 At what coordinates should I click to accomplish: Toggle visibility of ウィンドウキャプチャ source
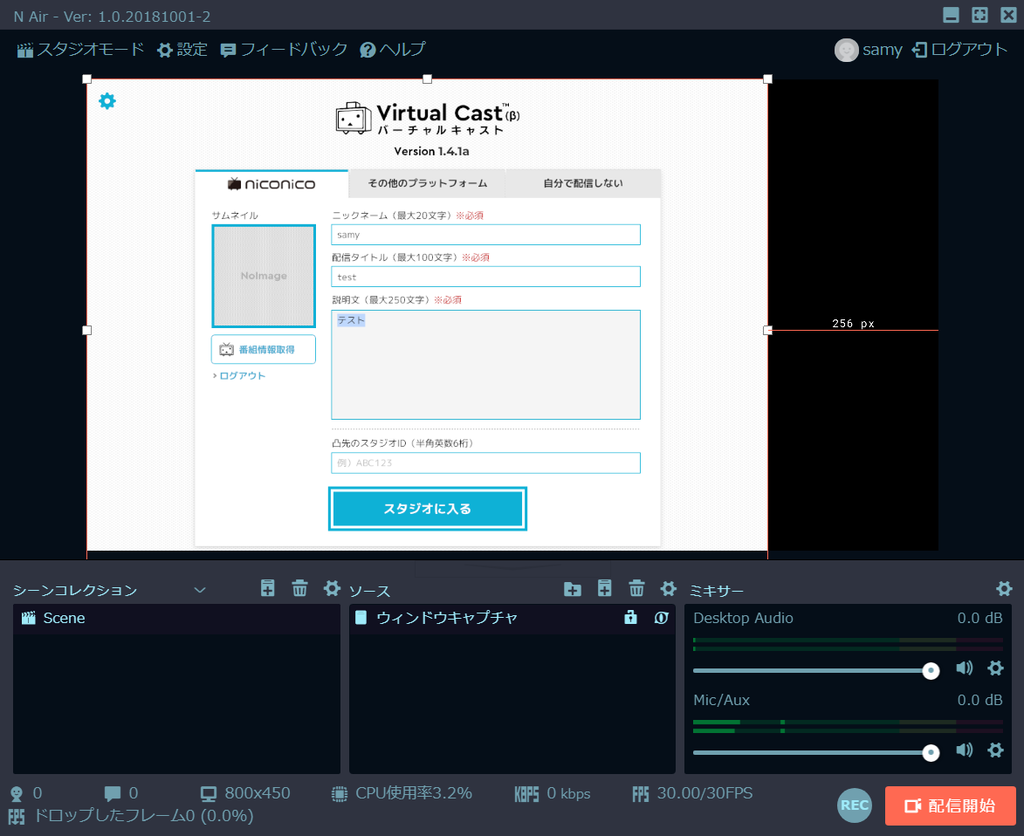pyautogui.click(x=662, y=617)
